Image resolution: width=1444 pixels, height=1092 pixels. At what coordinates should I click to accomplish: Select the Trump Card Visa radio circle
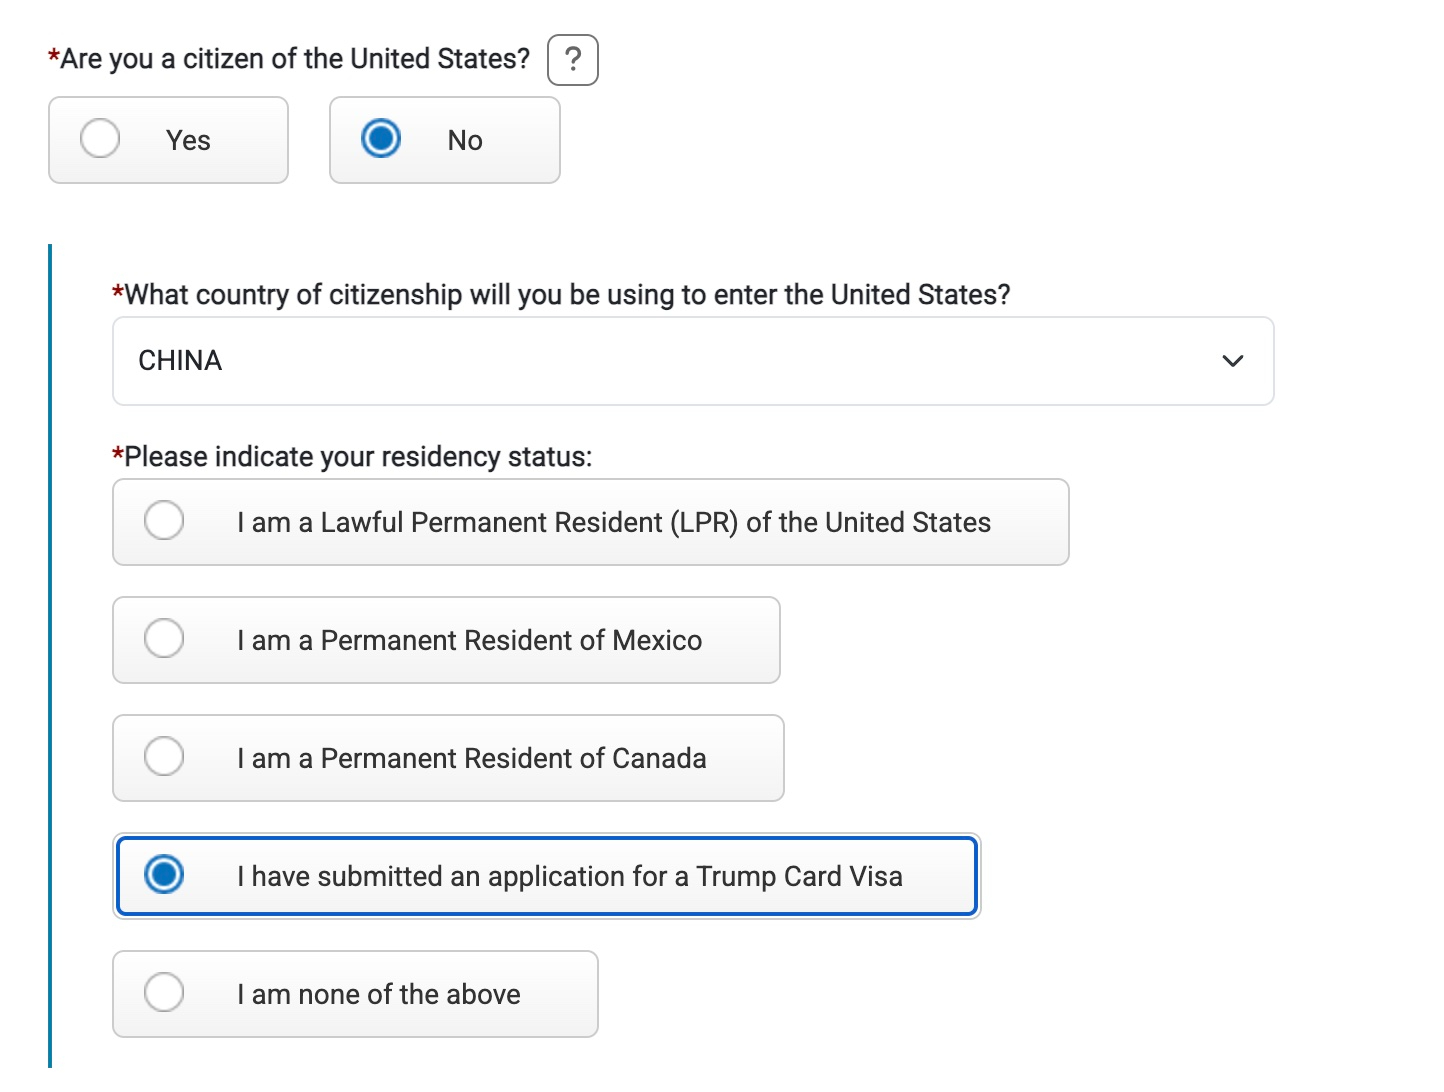tap(164, 875)
